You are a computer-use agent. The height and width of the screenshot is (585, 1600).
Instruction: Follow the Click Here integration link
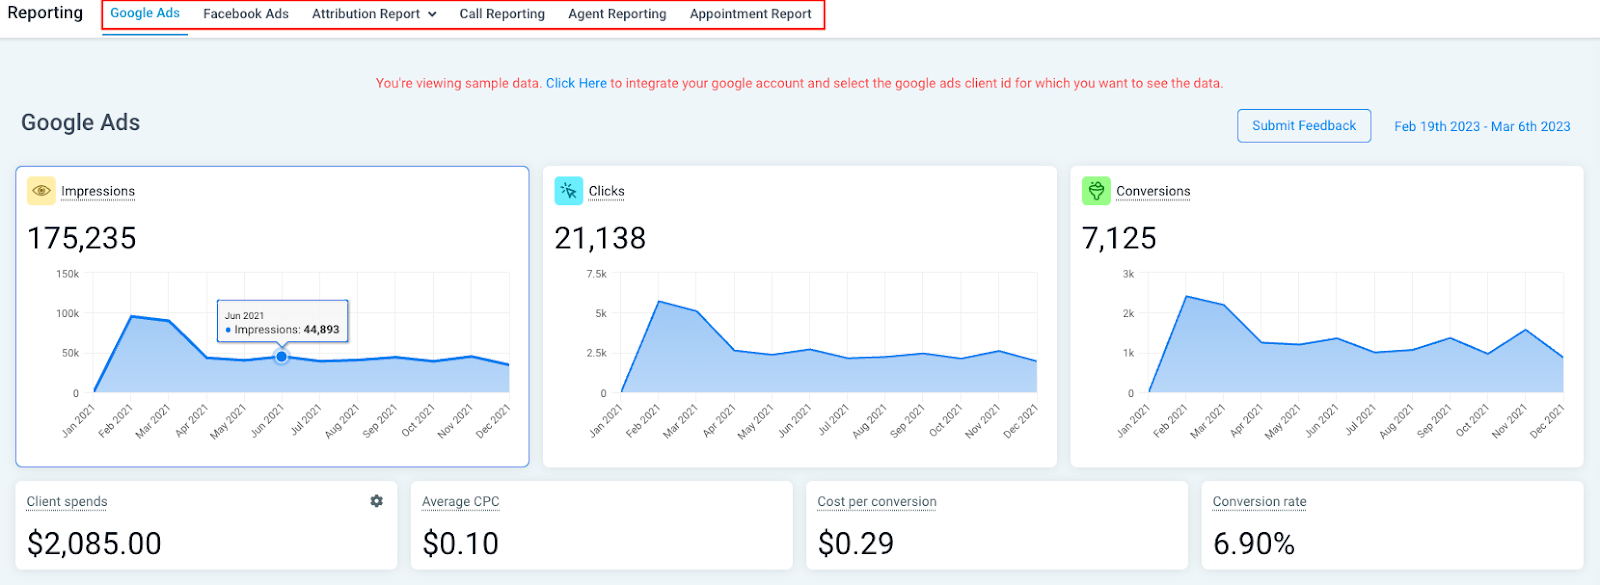[576, 83]
